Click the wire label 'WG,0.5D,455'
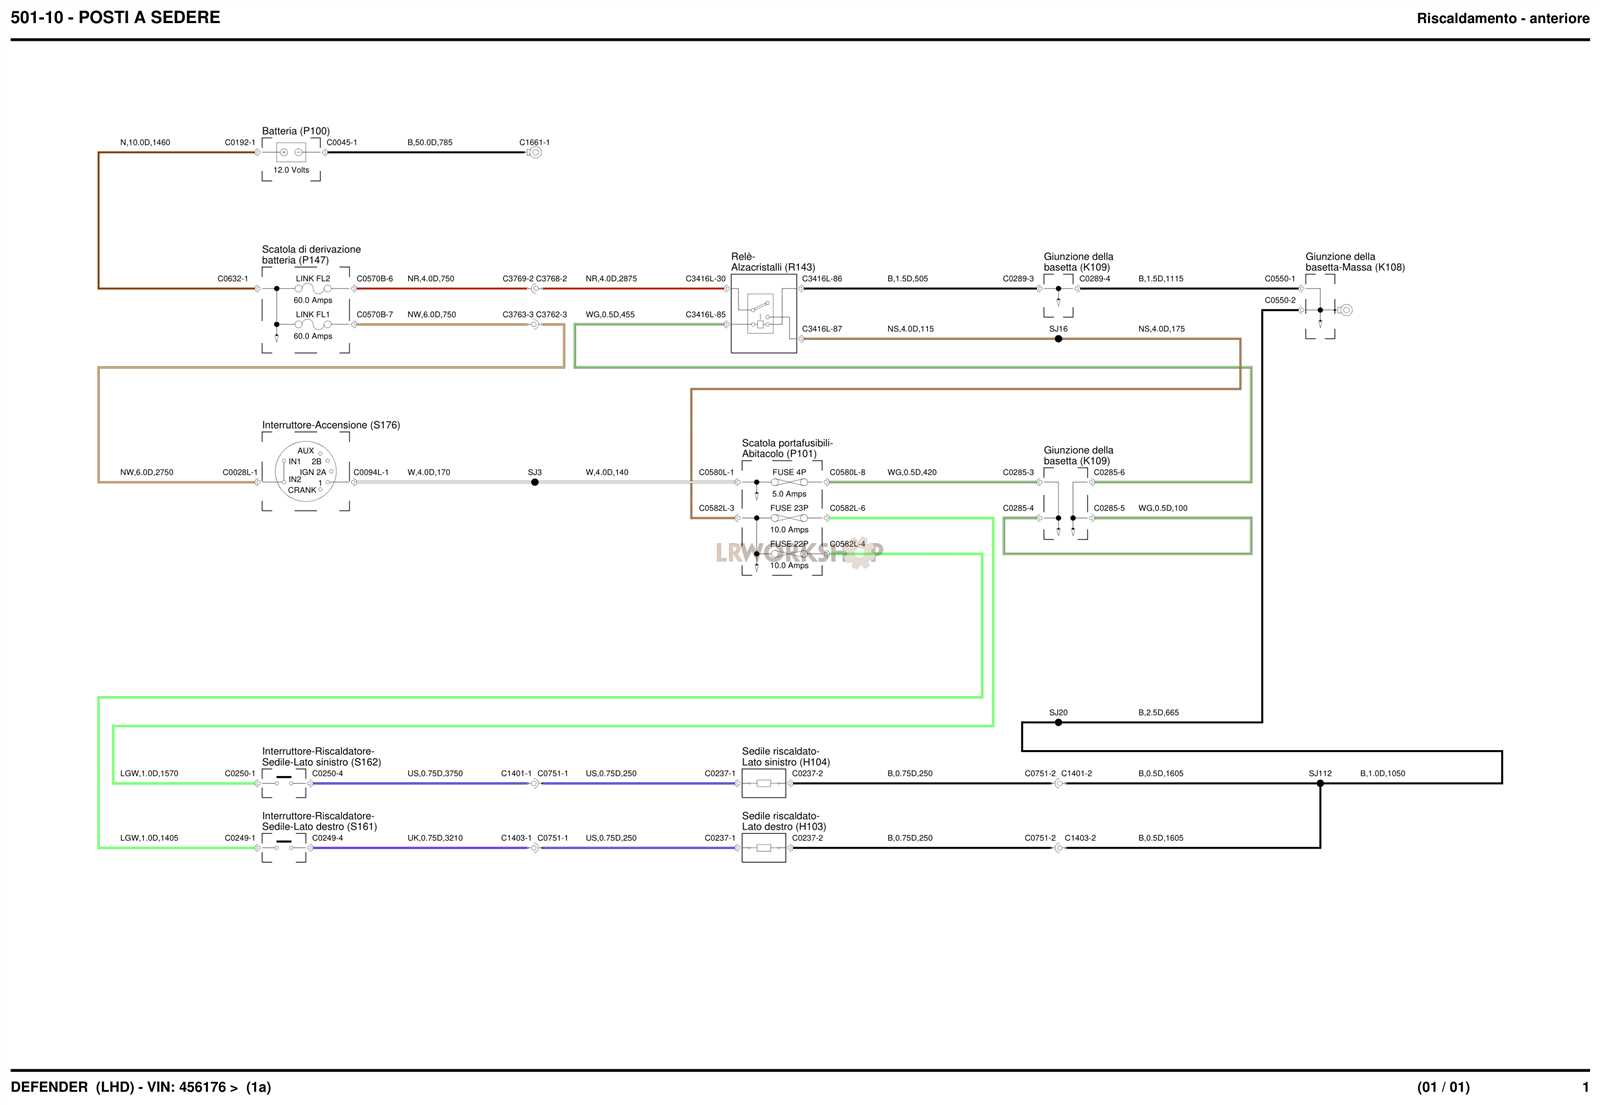This screenshot has height=1105, width=1600. [610, 314]
